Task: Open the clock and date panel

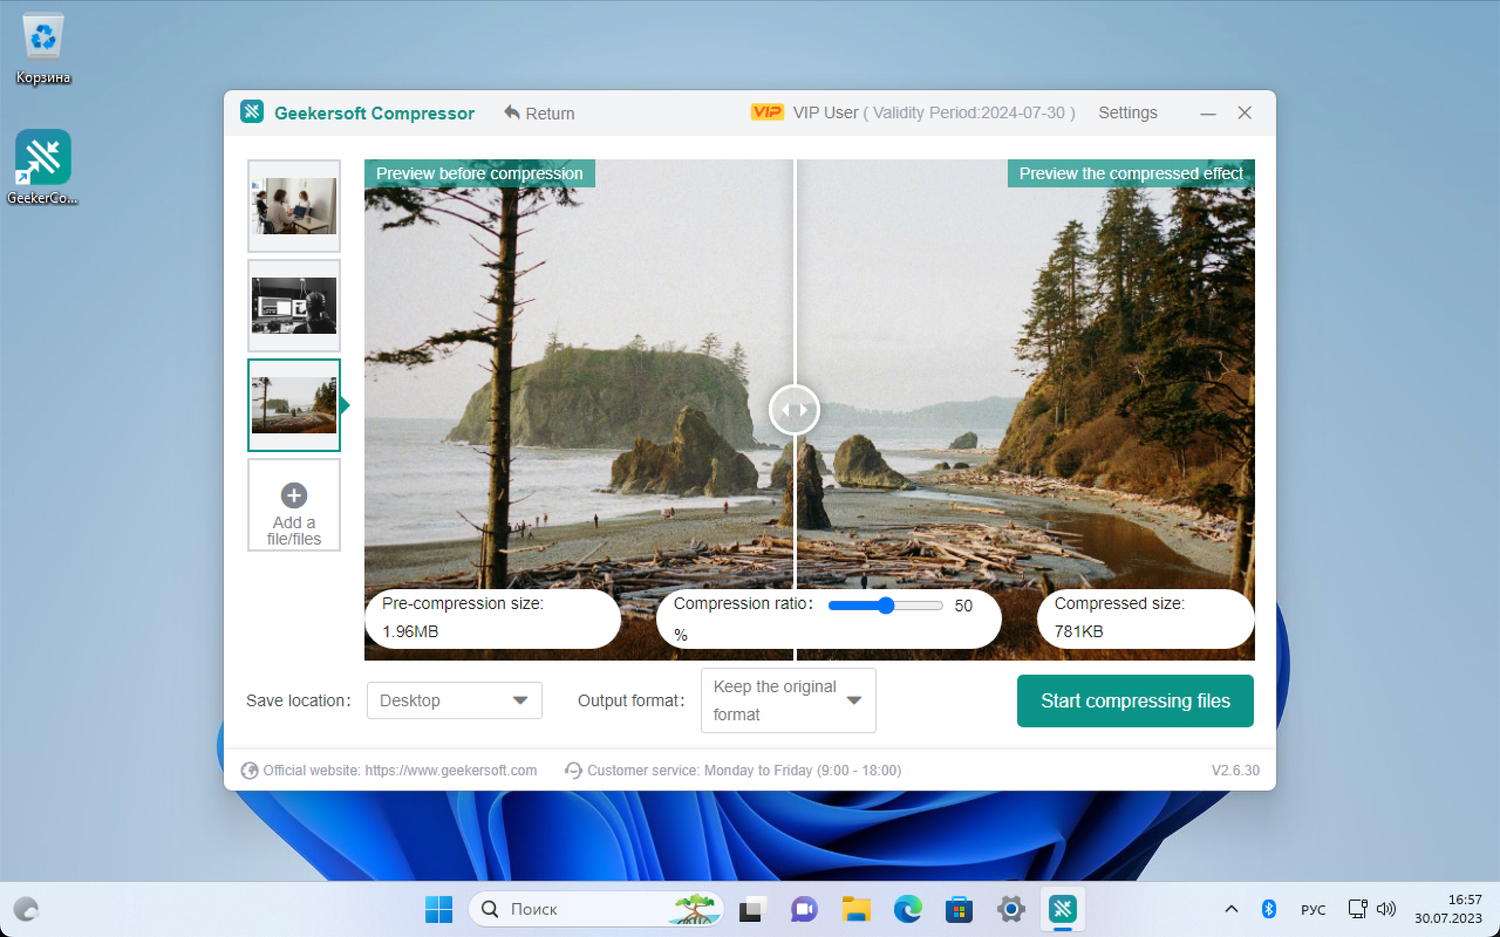Action: pyautogui.click(x=1448, y=909)
